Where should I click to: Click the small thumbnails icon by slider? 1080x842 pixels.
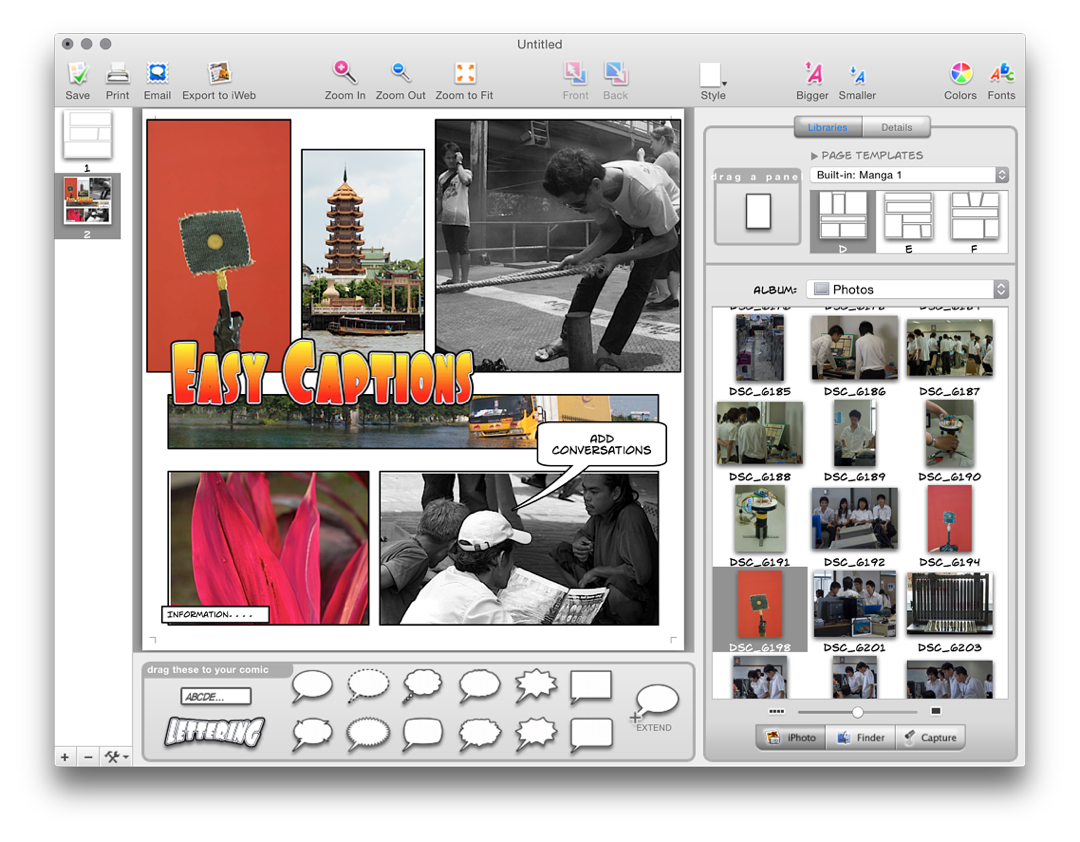(x=777, y=711)
